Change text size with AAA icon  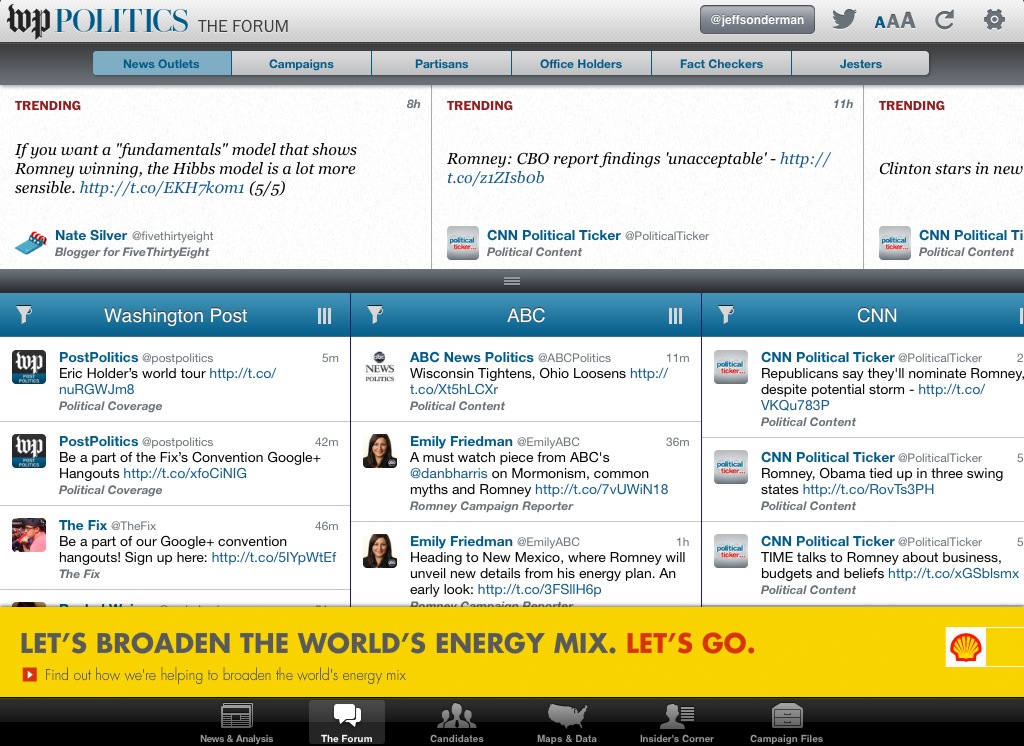(894, 21)
